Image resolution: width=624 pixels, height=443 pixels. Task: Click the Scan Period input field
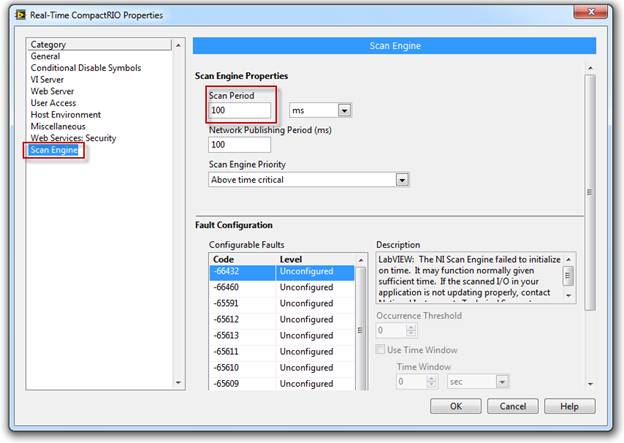[x=240, y=110]
